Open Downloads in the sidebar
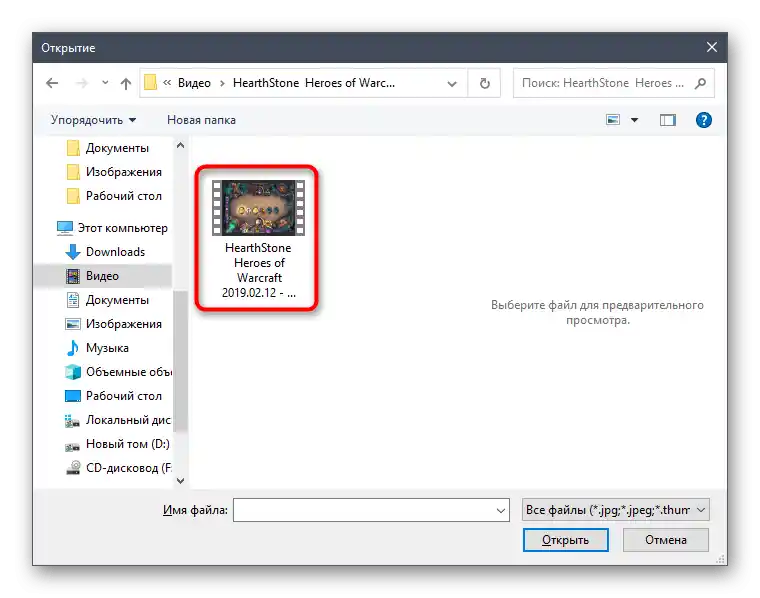The height and width of the screenshot is (598, 760). click(105, 252)
